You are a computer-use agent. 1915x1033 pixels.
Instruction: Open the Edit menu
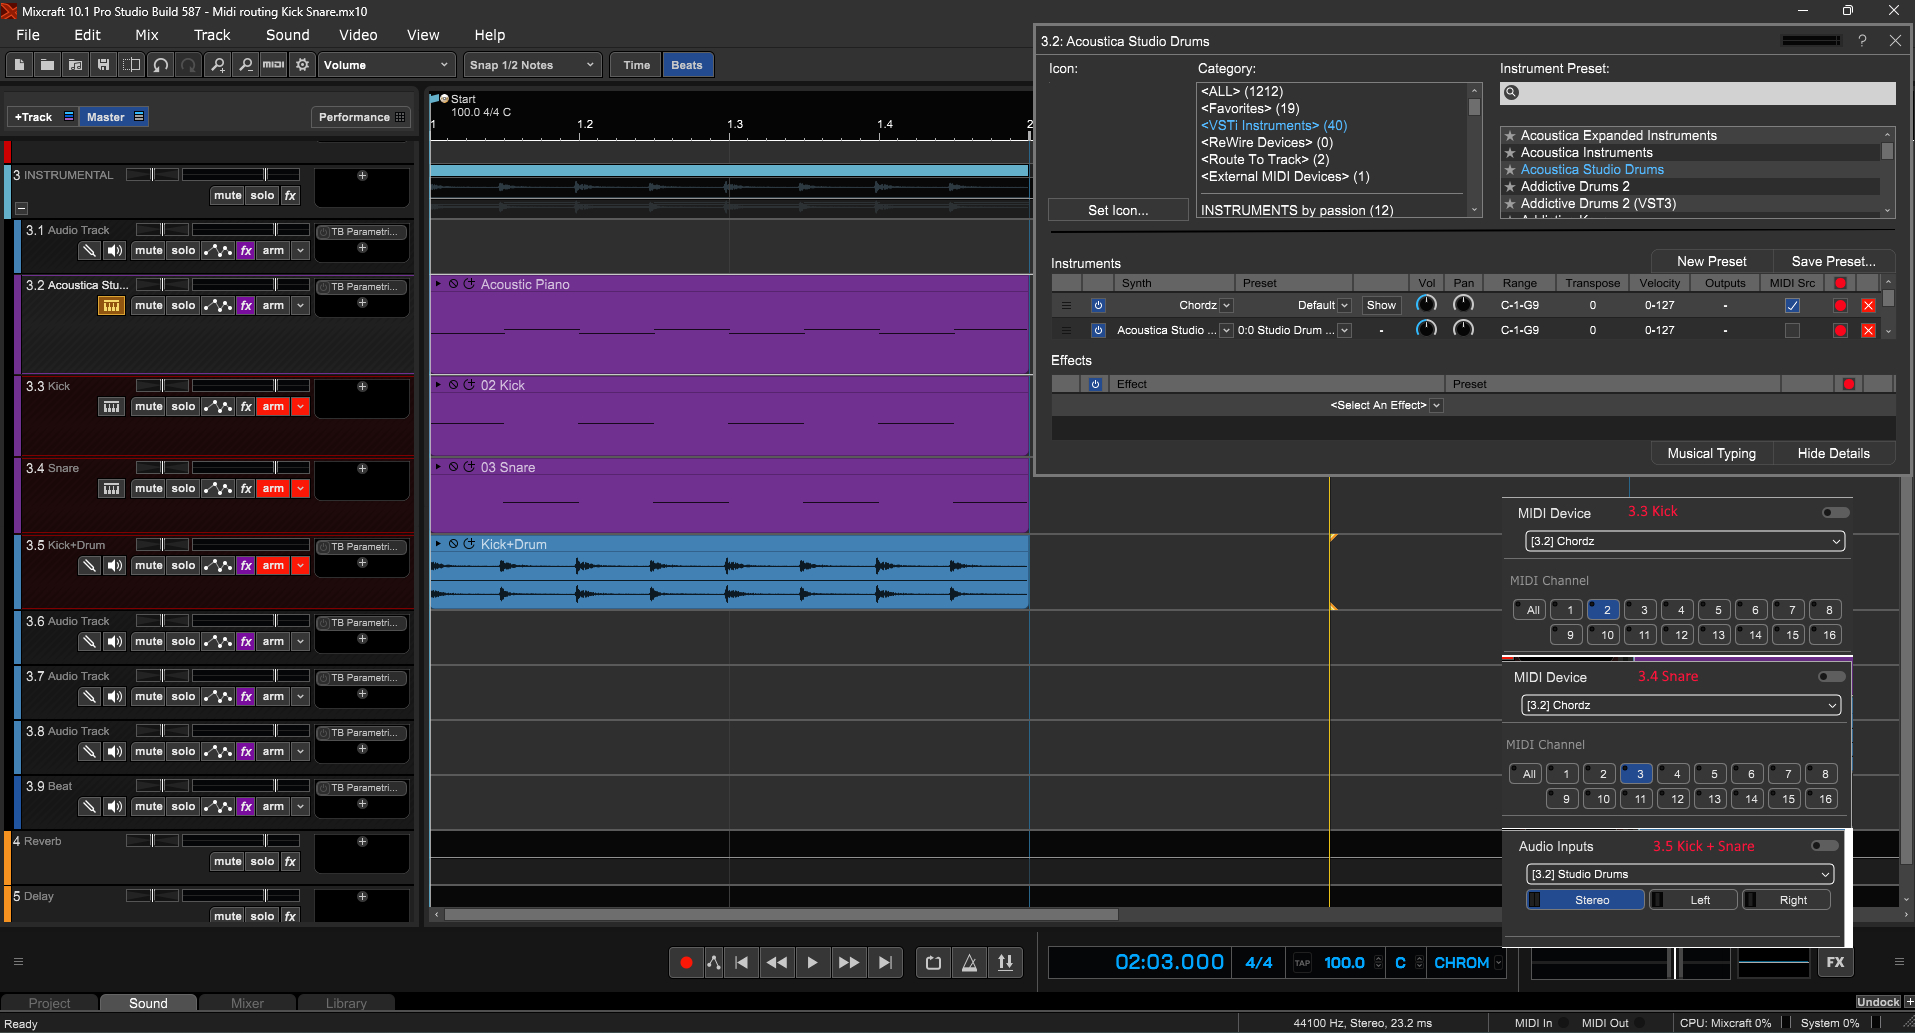(x=87, y=35)
